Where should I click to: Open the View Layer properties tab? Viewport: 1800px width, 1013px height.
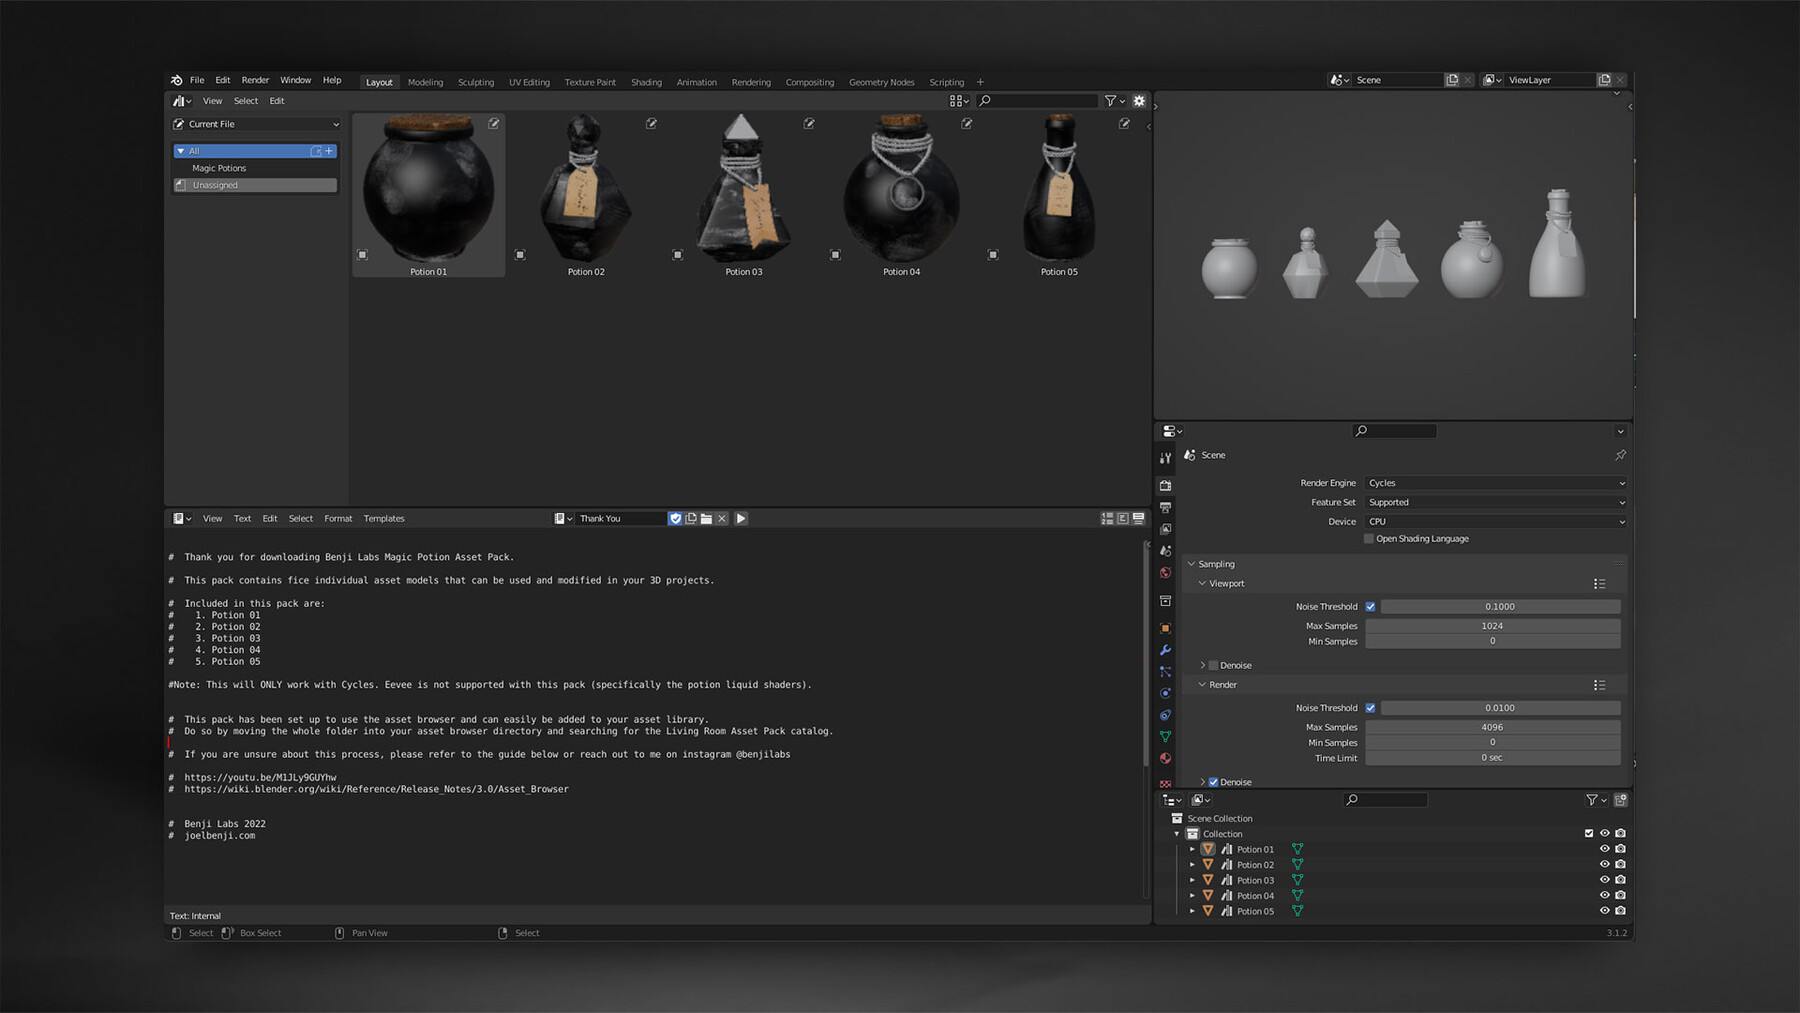1165,529
